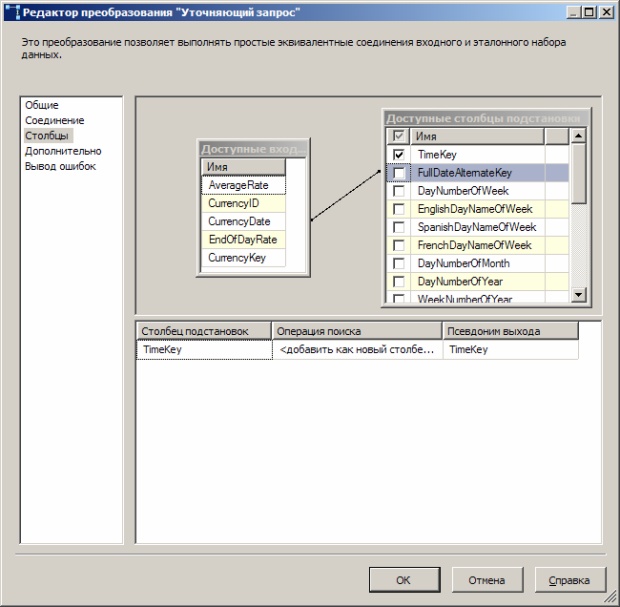Open the Общие page
Viewport: 620px width, 607px height.
pyautogui.click(x=42, y=105)
